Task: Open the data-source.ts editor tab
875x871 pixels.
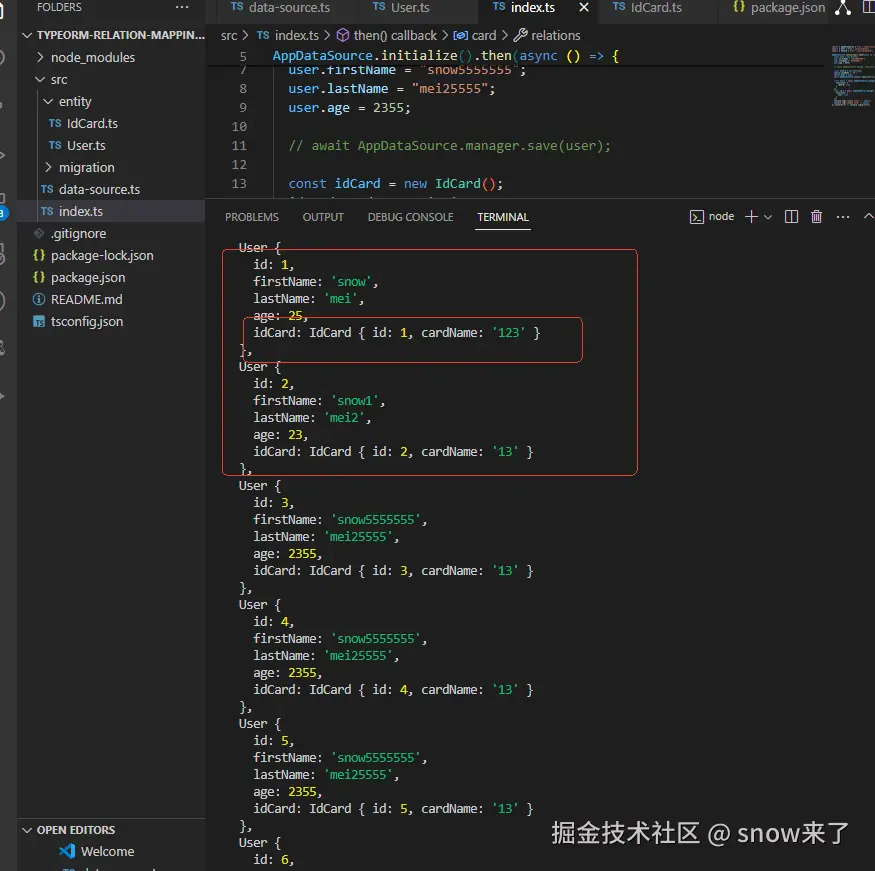Action: tap(281, 8)
